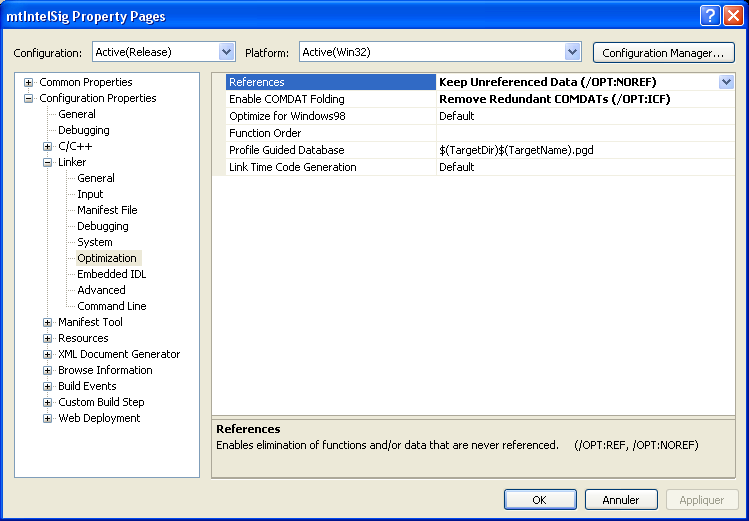Click Default value for Optimize for Windows98

(x=457, y=116)
